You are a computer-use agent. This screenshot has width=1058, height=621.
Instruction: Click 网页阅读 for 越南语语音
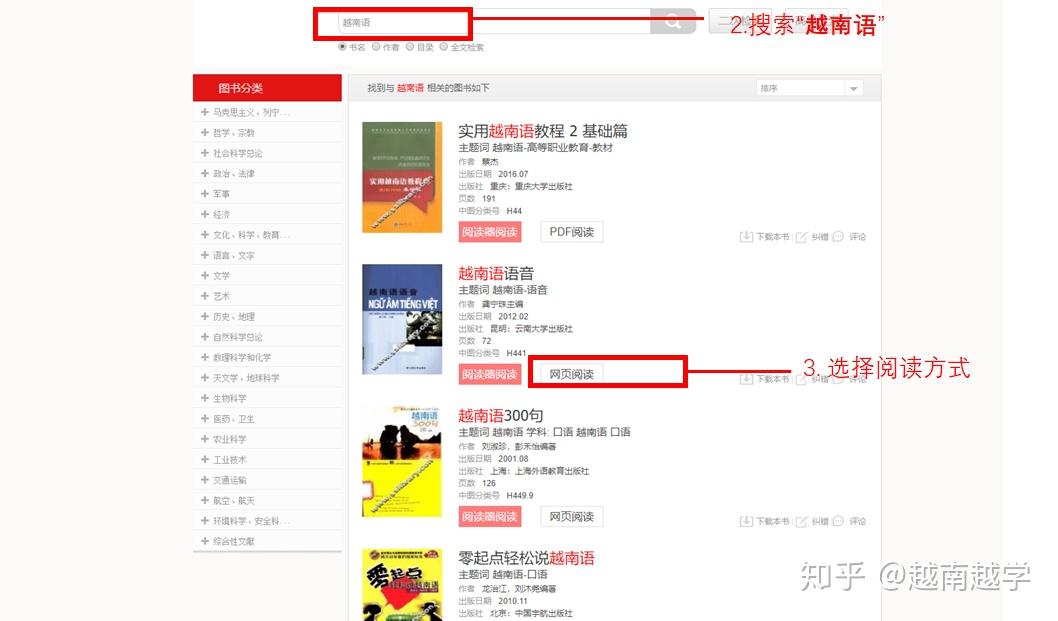tap(572, 375)
